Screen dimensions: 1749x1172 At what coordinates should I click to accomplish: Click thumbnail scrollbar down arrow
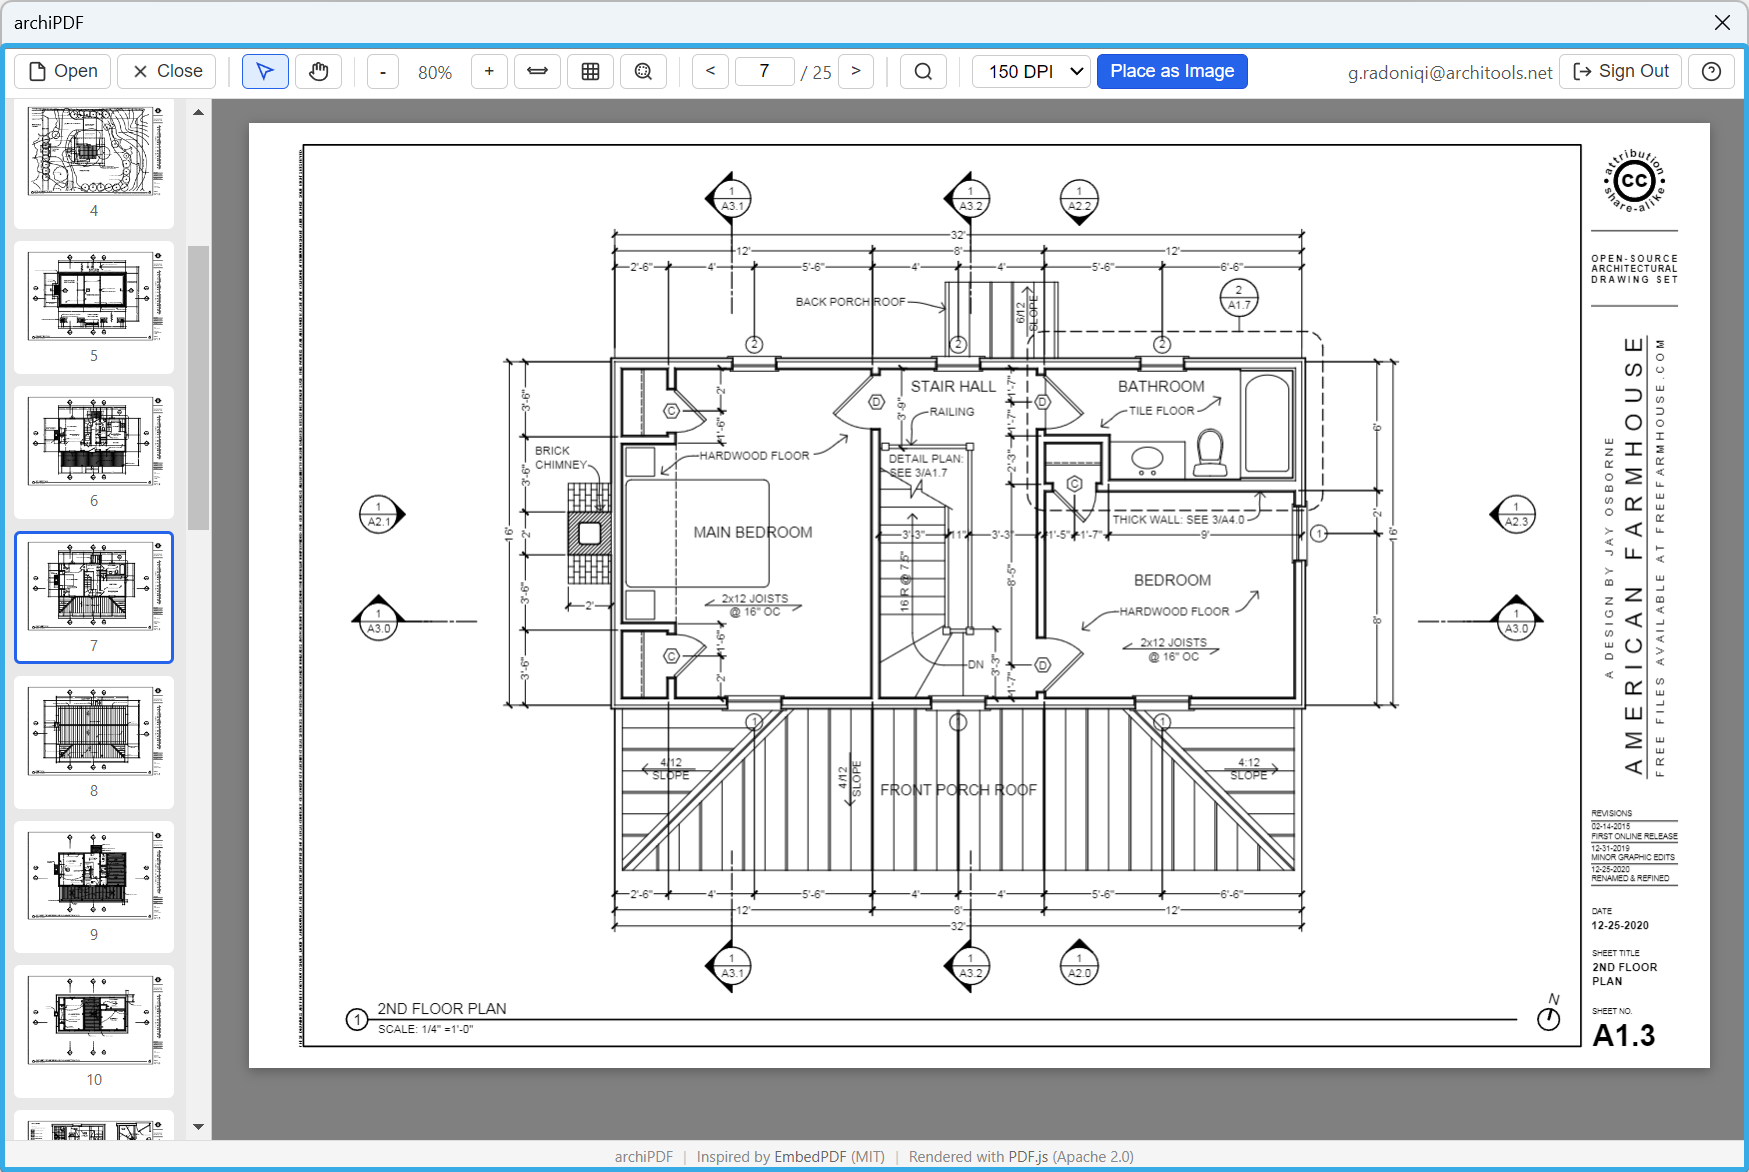[x=198, y=1127]
